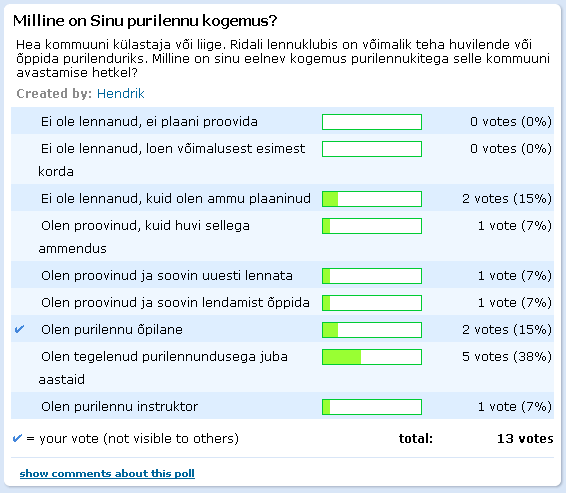Click the legend checkmark icon near 'your vote'
The width and height of the screenshot is (566, 493).
pos(17,438)
